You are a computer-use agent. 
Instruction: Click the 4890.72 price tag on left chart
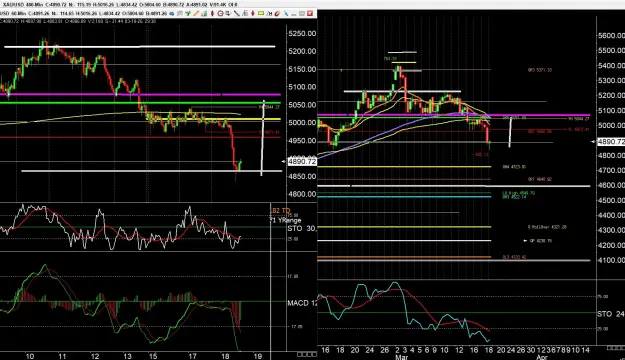302,161
